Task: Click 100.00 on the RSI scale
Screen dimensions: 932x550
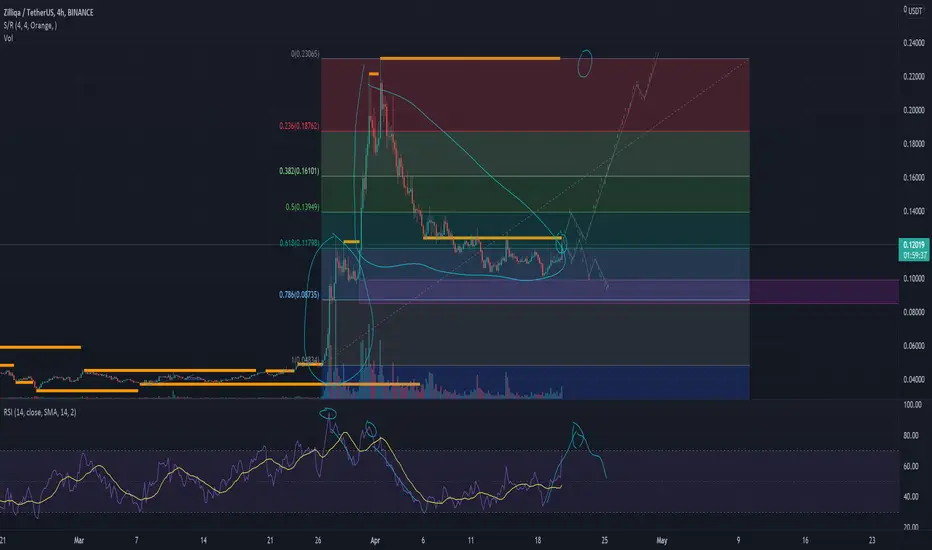Action: point(912,405)
